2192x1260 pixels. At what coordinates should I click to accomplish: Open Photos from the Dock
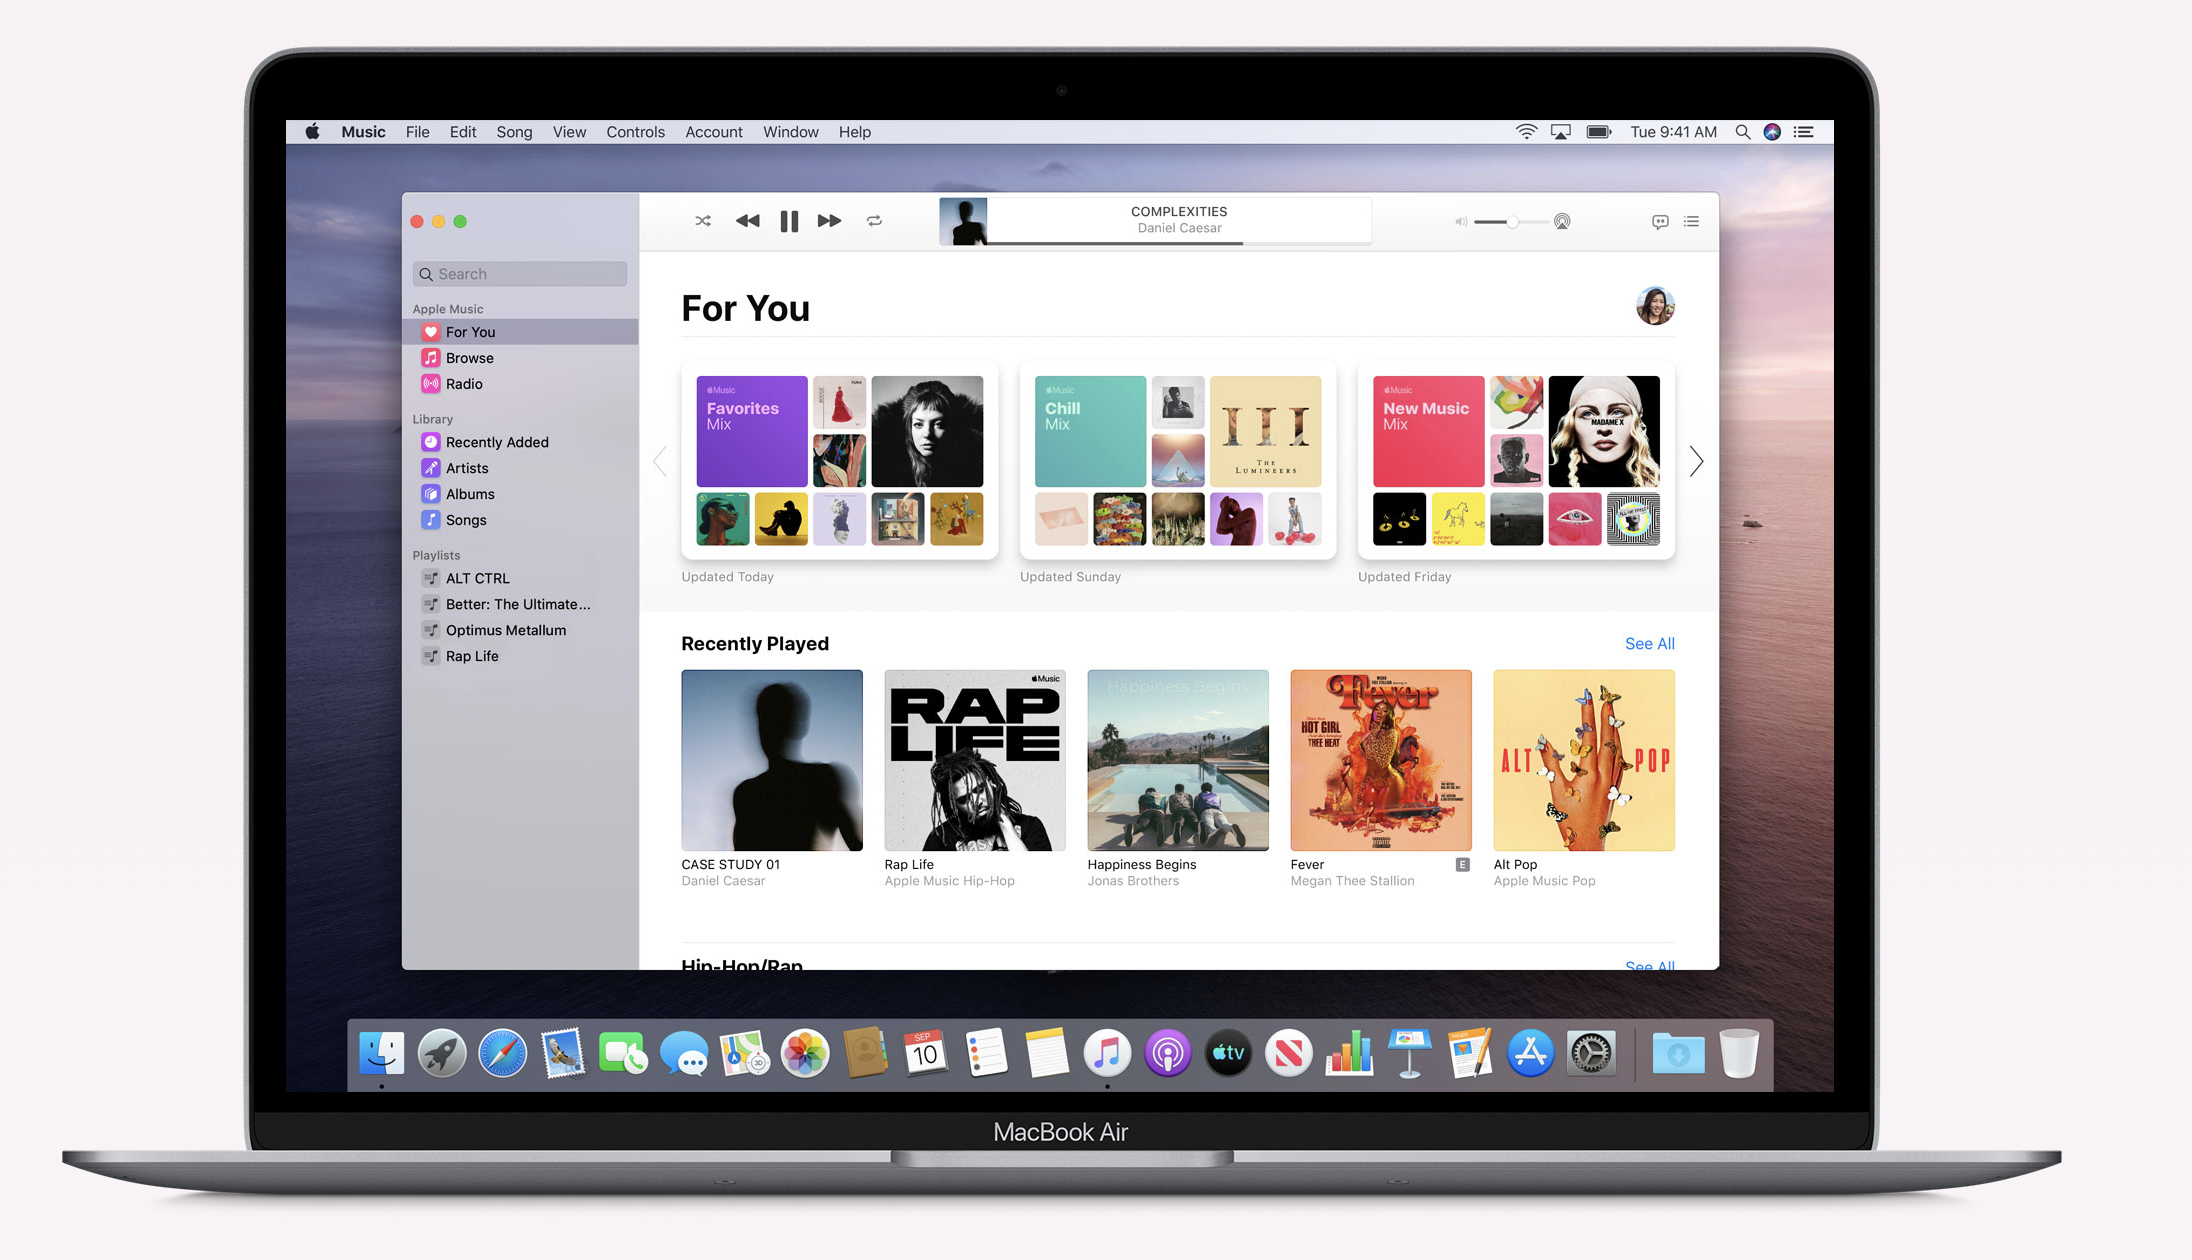[804, 1053]
